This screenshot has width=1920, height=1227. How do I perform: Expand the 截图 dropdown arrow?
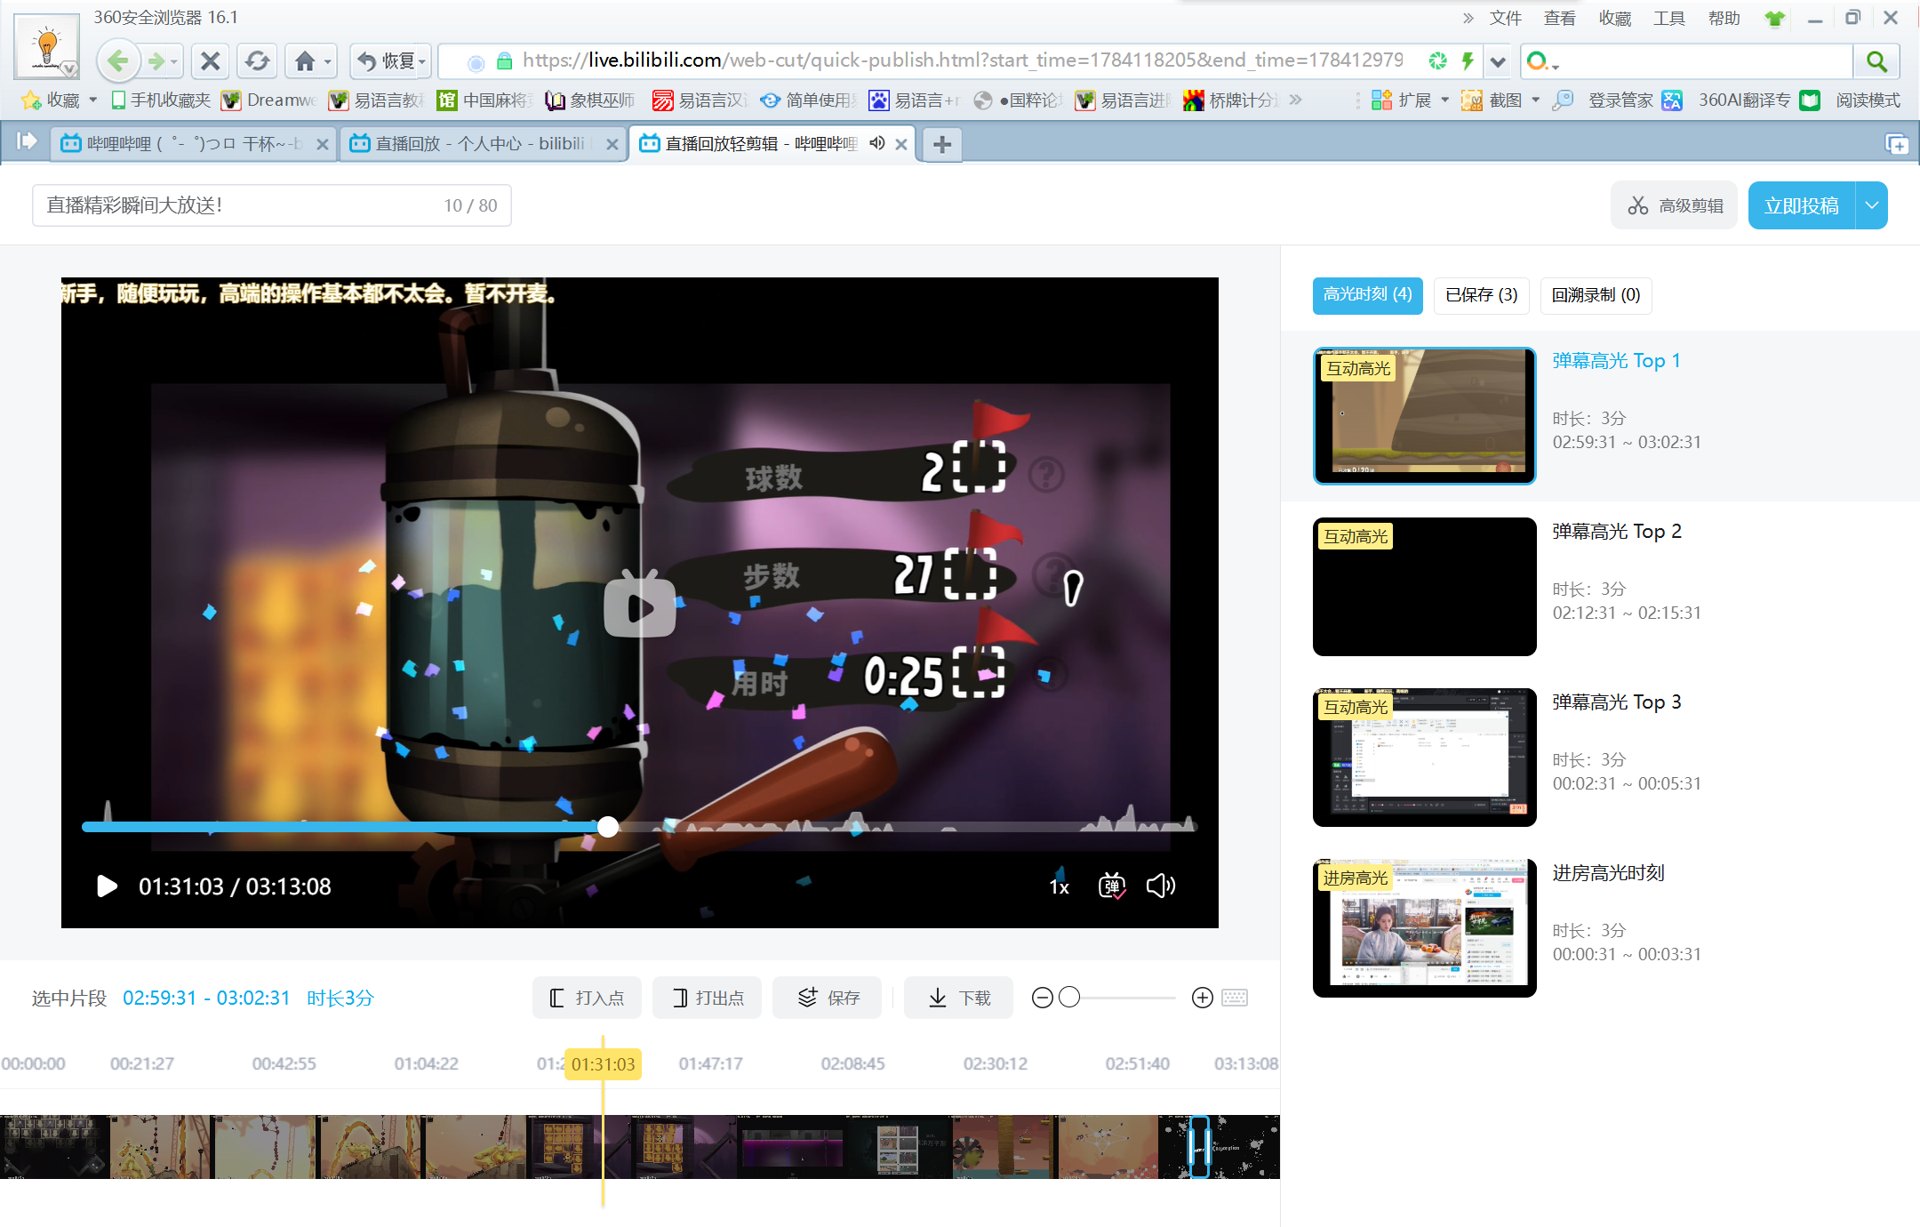coord(1535,100)
